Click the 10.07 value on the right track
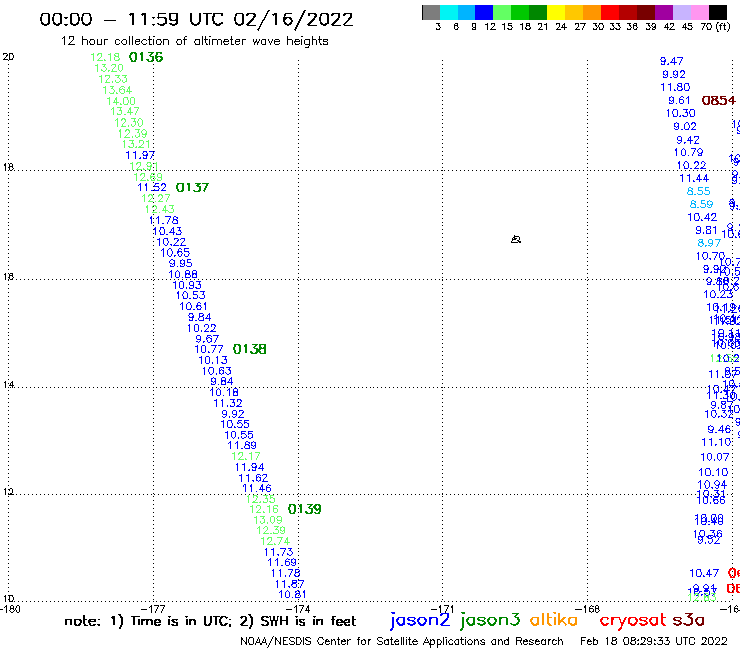This screenshot has height=650, width=740. pos(715,457)
